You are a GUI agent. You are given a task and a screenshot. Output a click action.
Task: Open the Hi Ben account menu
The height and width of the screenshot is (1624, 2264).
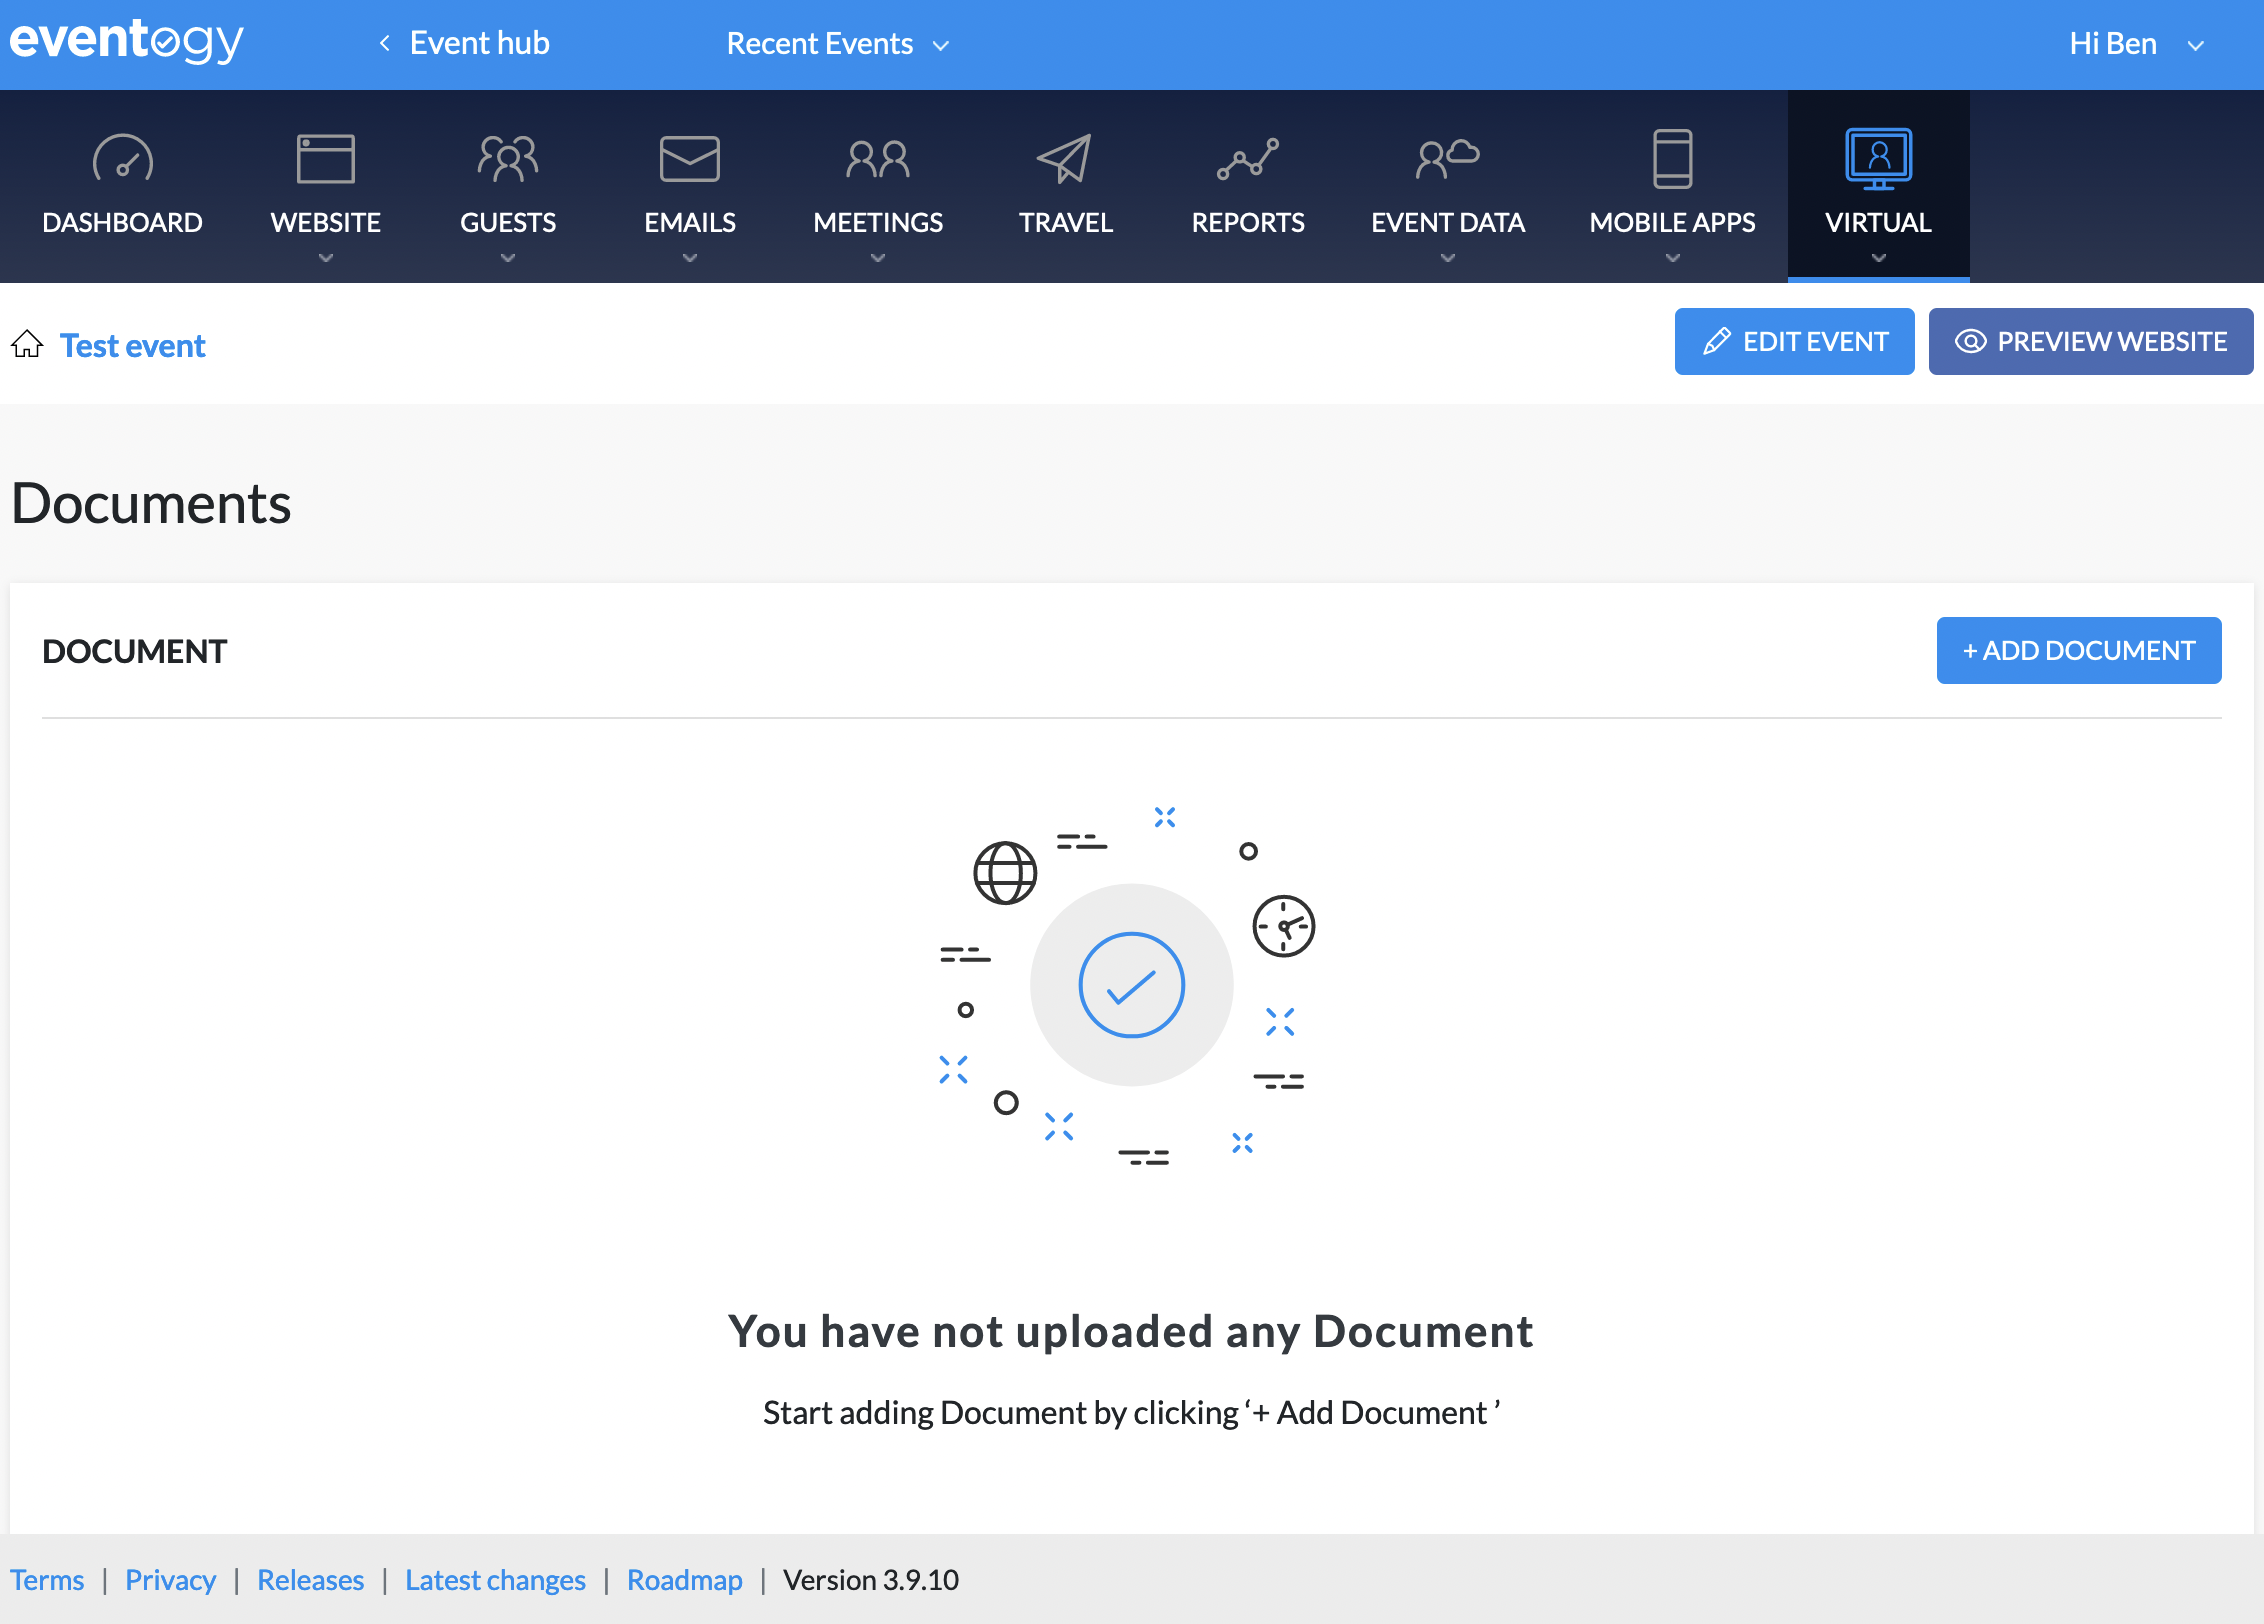click(2136, 44)
